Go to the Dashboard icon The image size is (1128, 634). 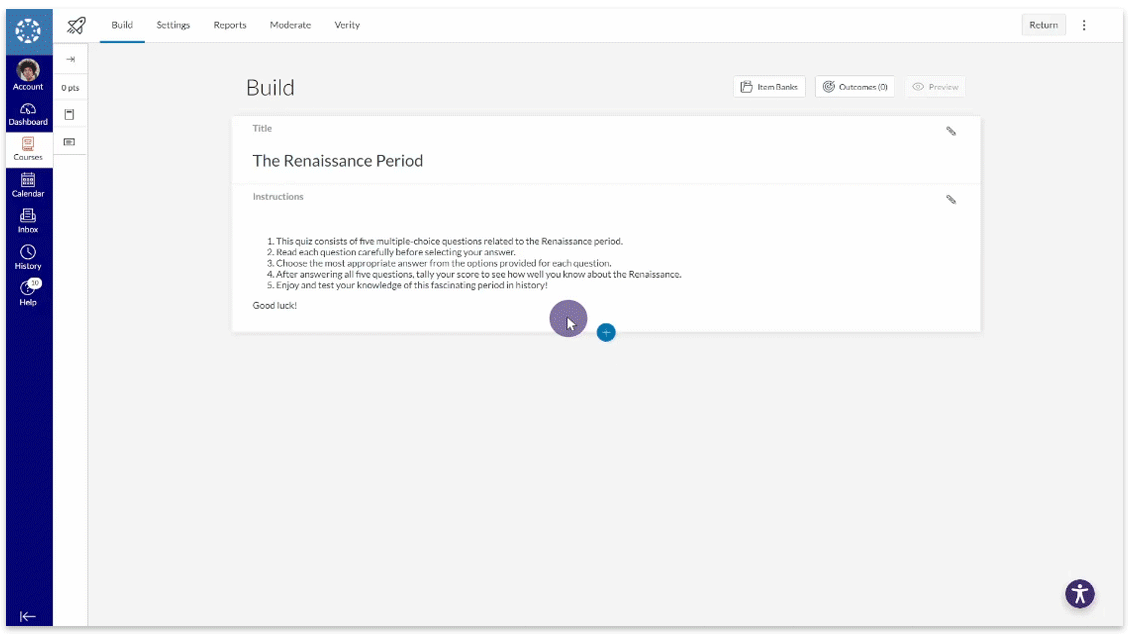tap(28, 113)
